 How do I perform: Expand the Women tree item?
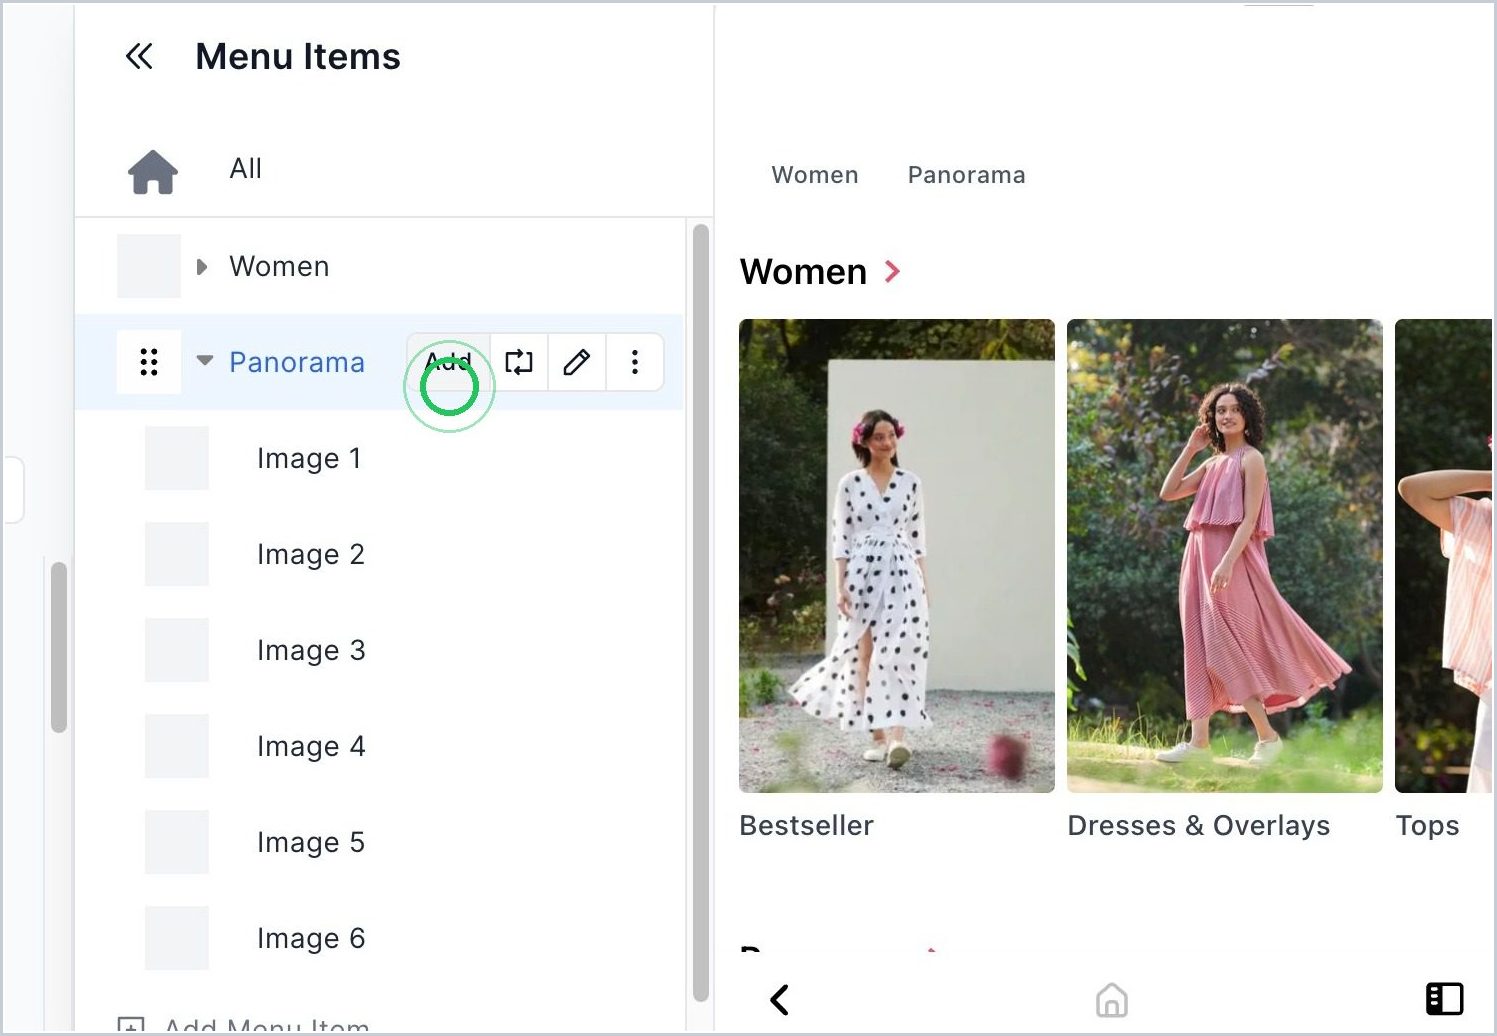[202, 267]
